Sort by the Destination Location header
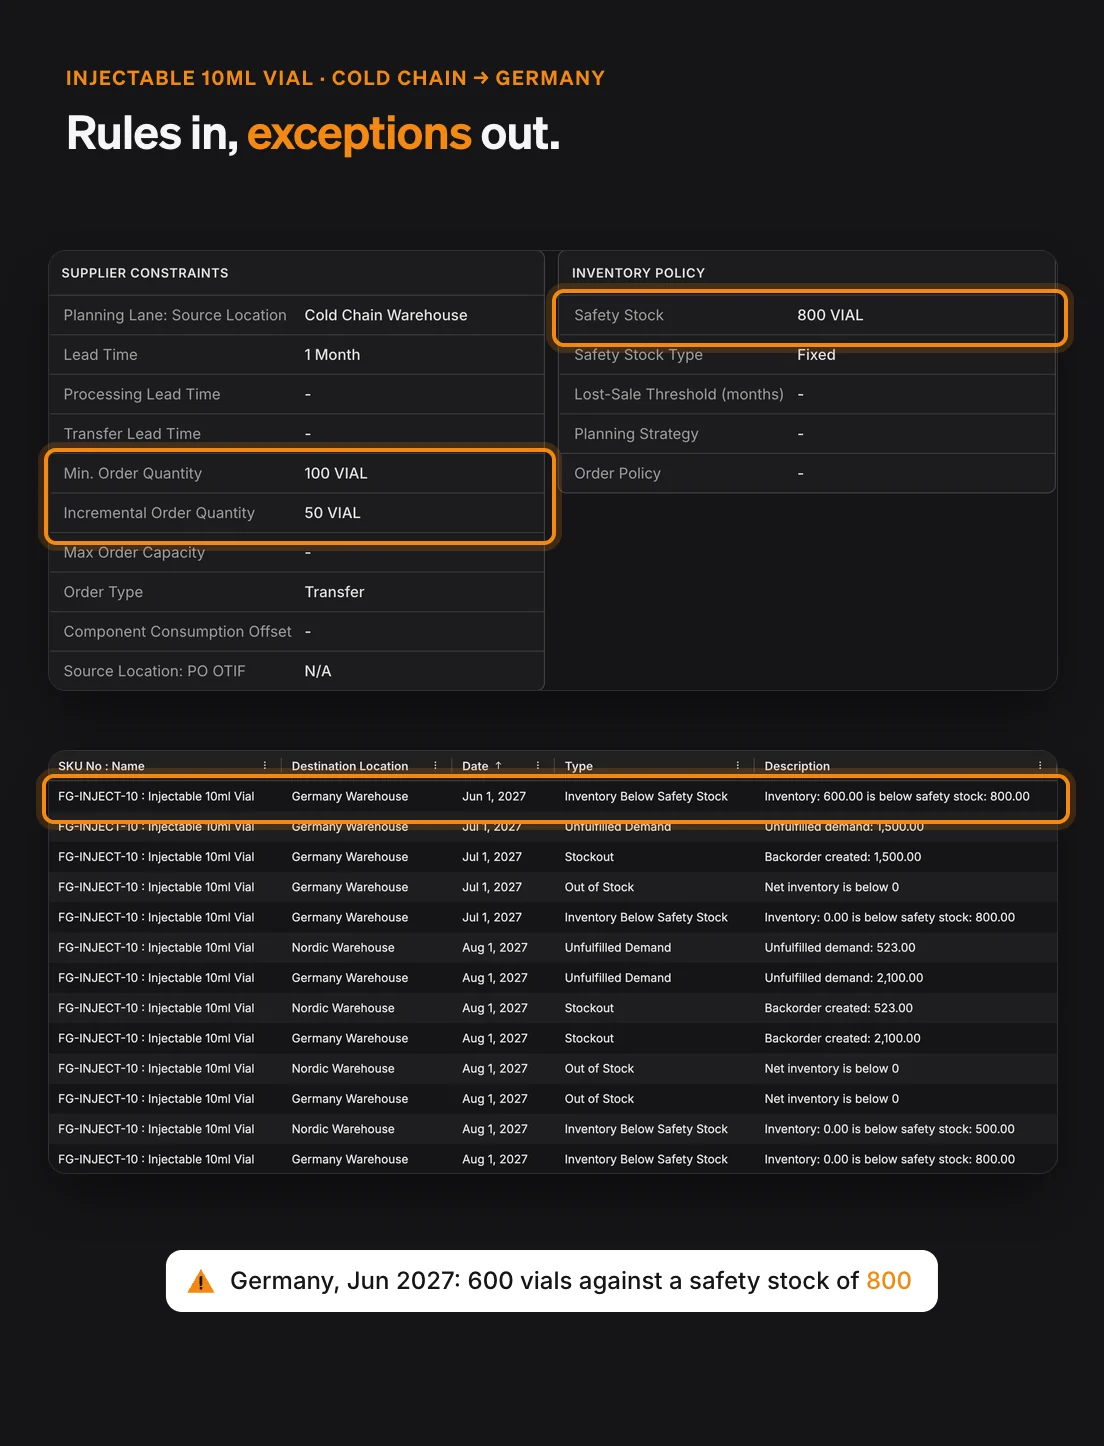 pos(350,766)
